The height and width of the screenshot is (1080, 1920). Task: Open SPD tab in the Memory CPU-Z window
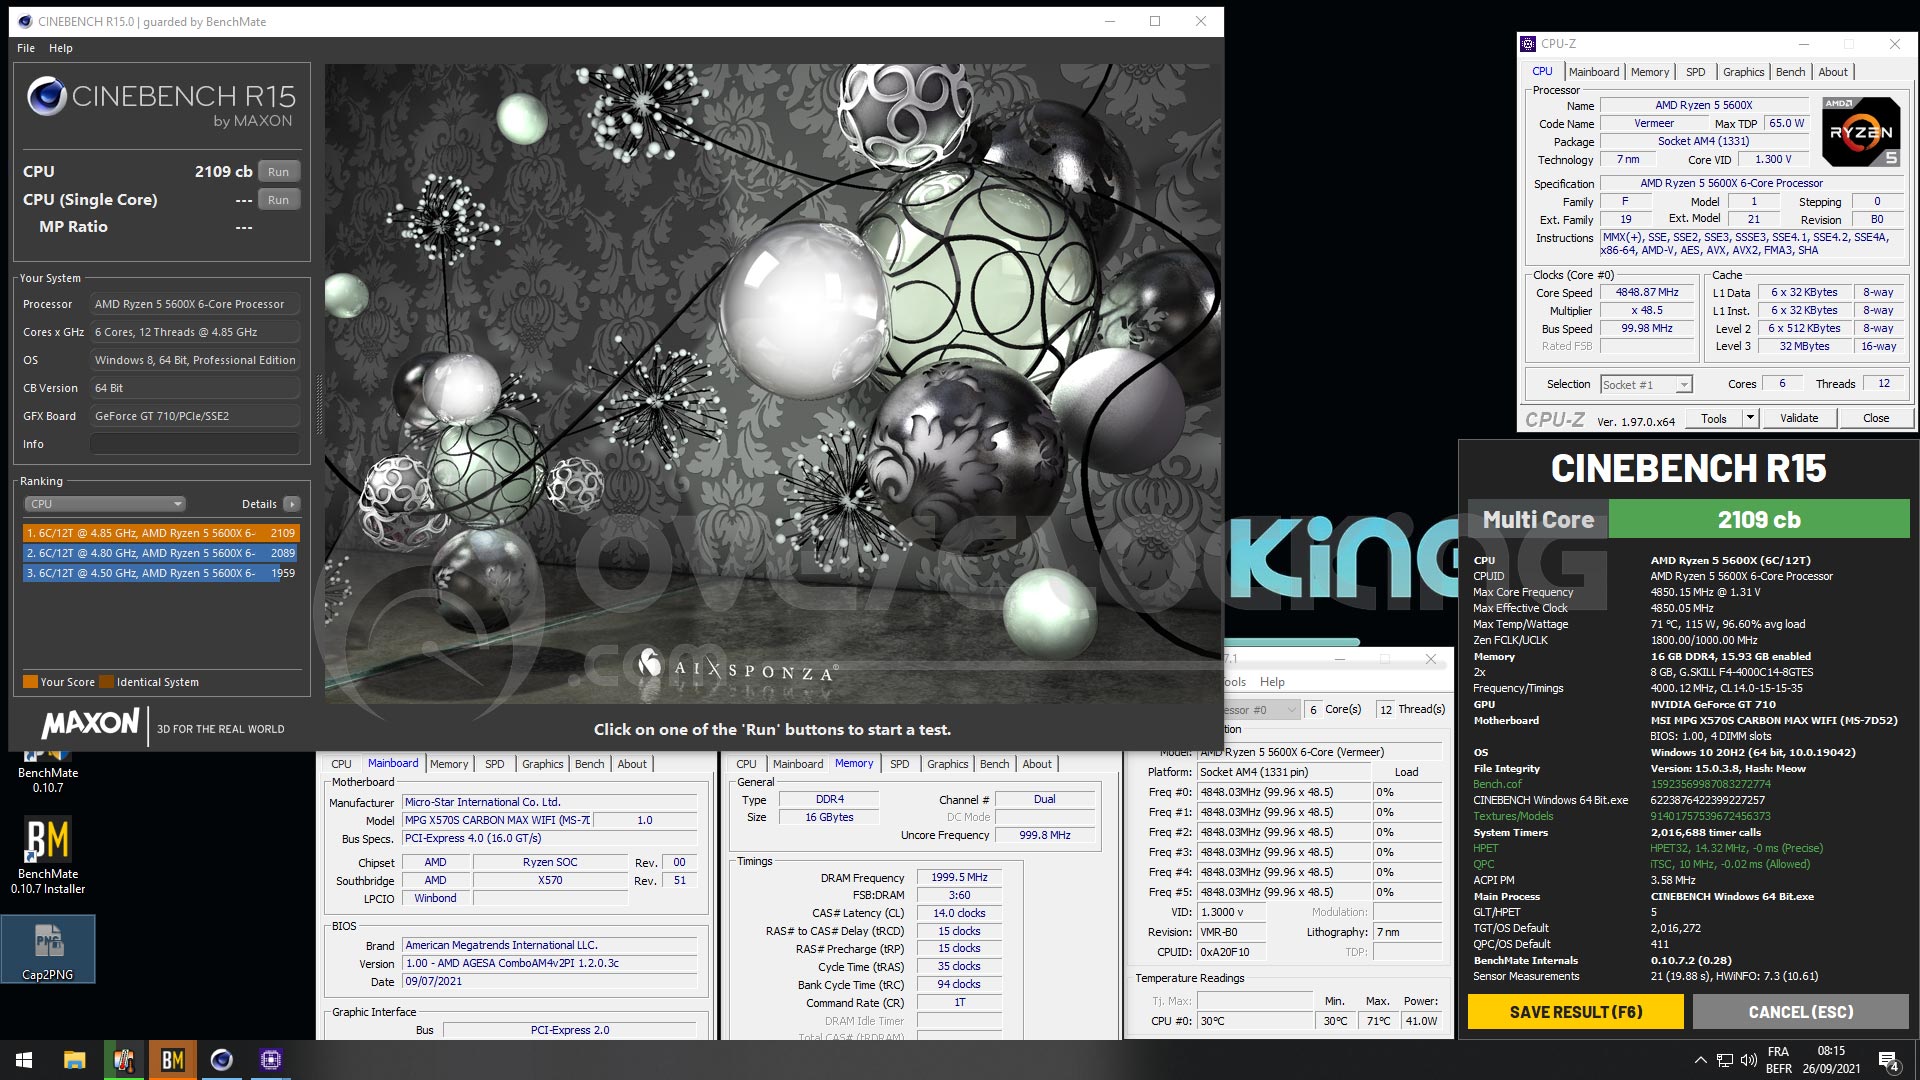click(899, 764)
